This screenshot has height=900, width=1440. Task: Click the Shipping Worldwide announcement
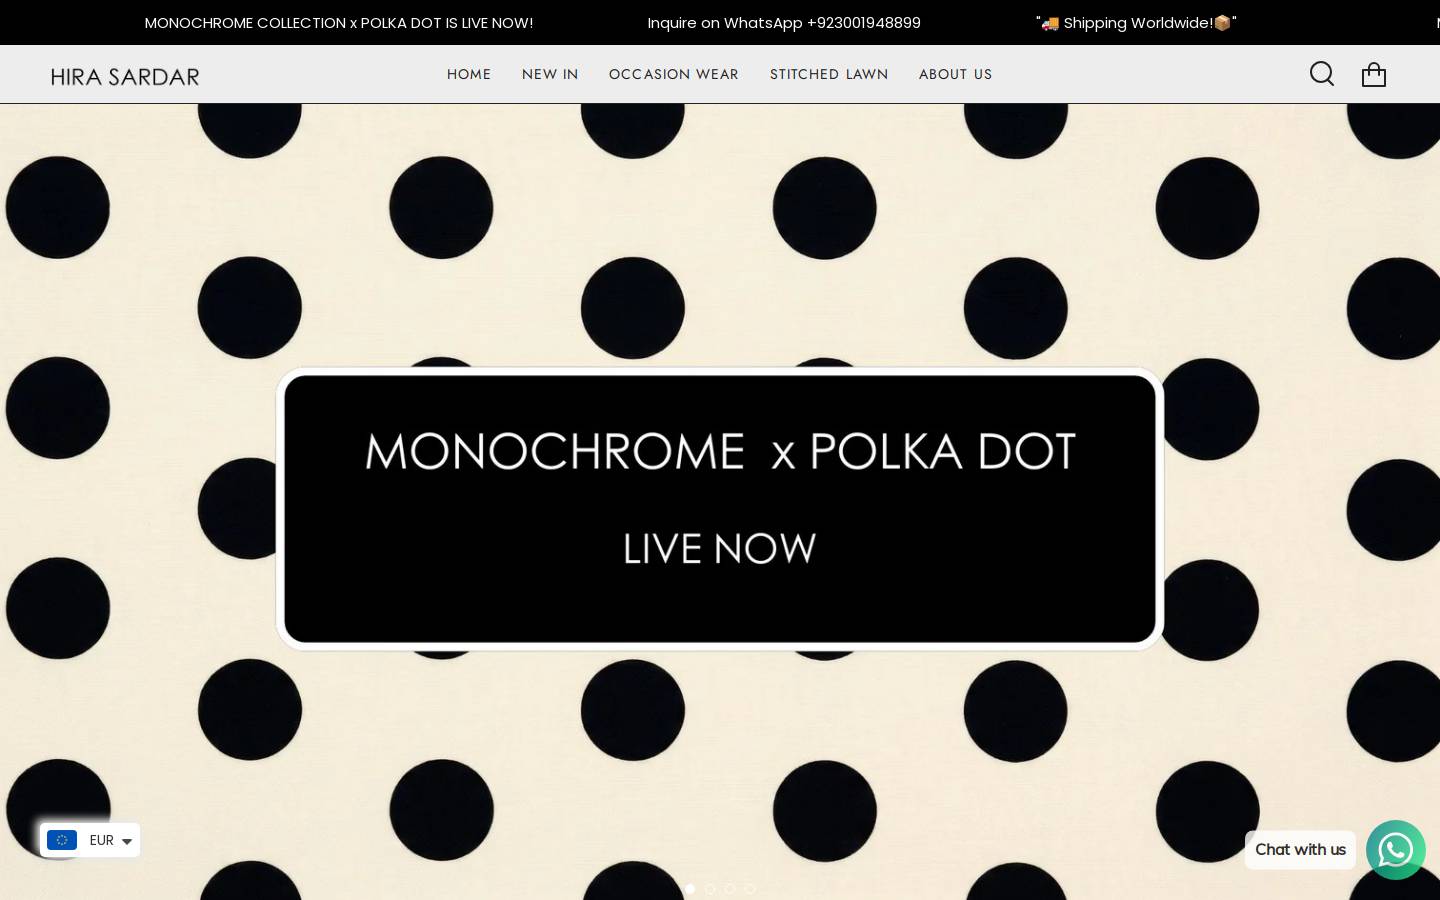coord(1136,23)
